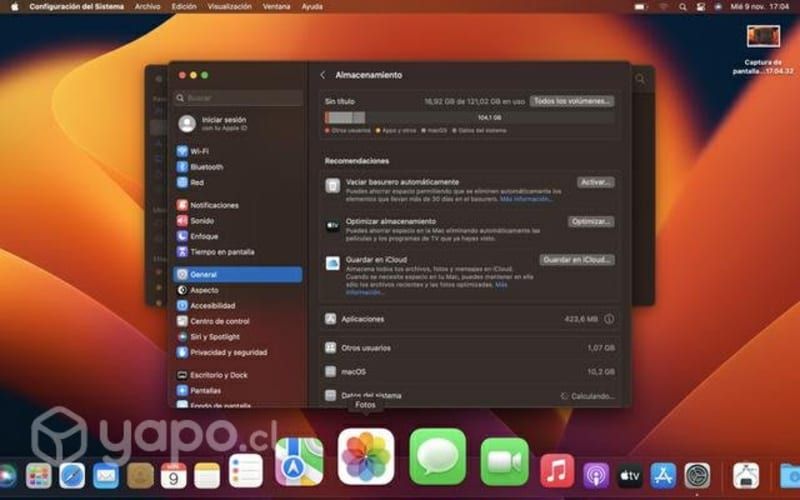Open Centro de control settings
This screenshot has height=500, width=800.
[213, 321]
